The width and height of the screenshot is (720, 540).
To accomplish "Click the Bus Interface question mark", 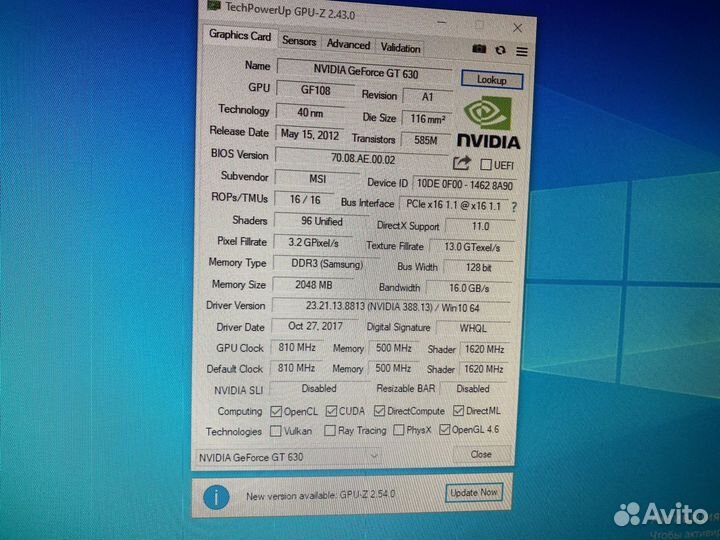I will tap(514, 207).
